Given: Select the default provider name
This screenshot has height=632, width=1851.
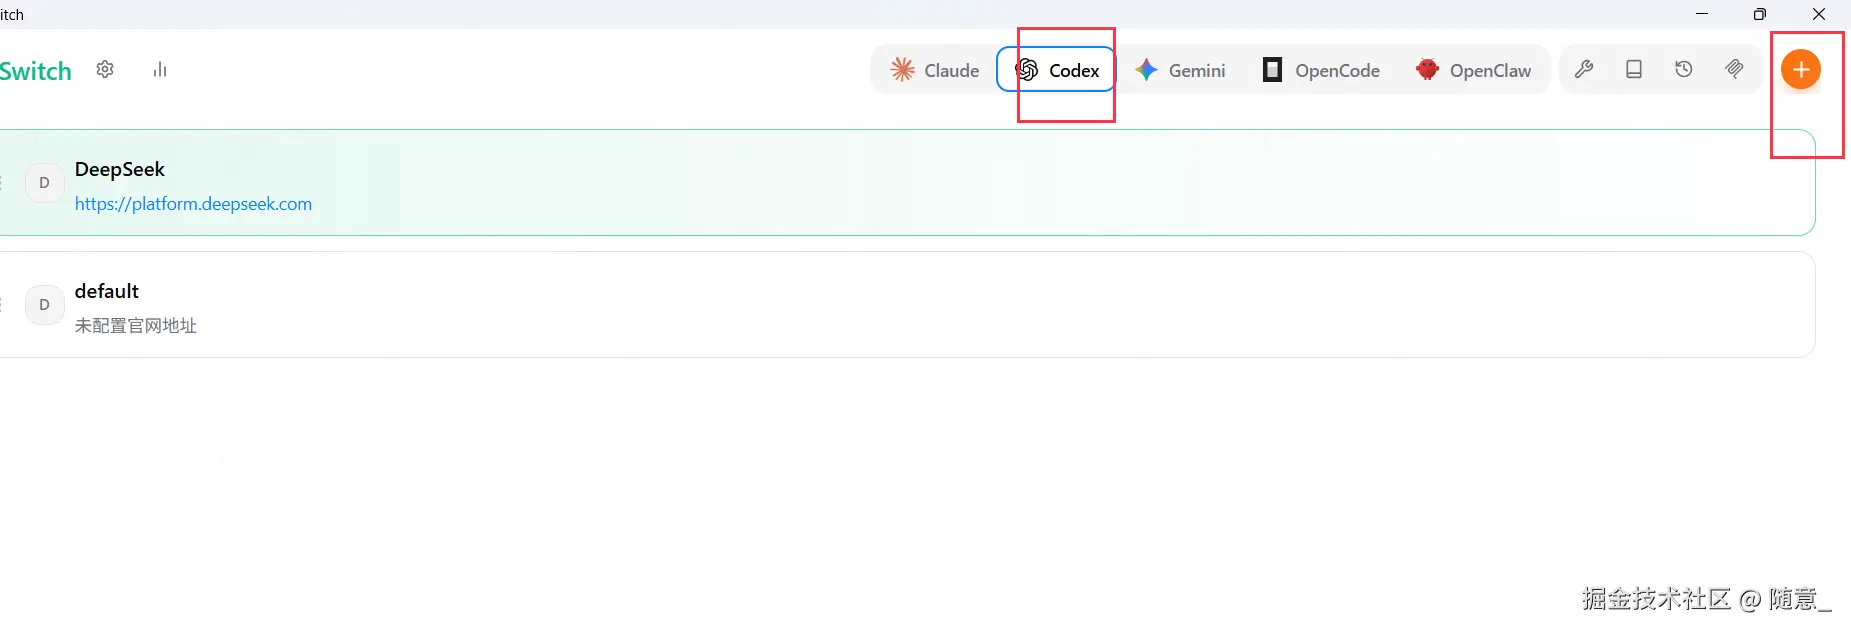Looking at the screenshot, I should click(107, 291).
